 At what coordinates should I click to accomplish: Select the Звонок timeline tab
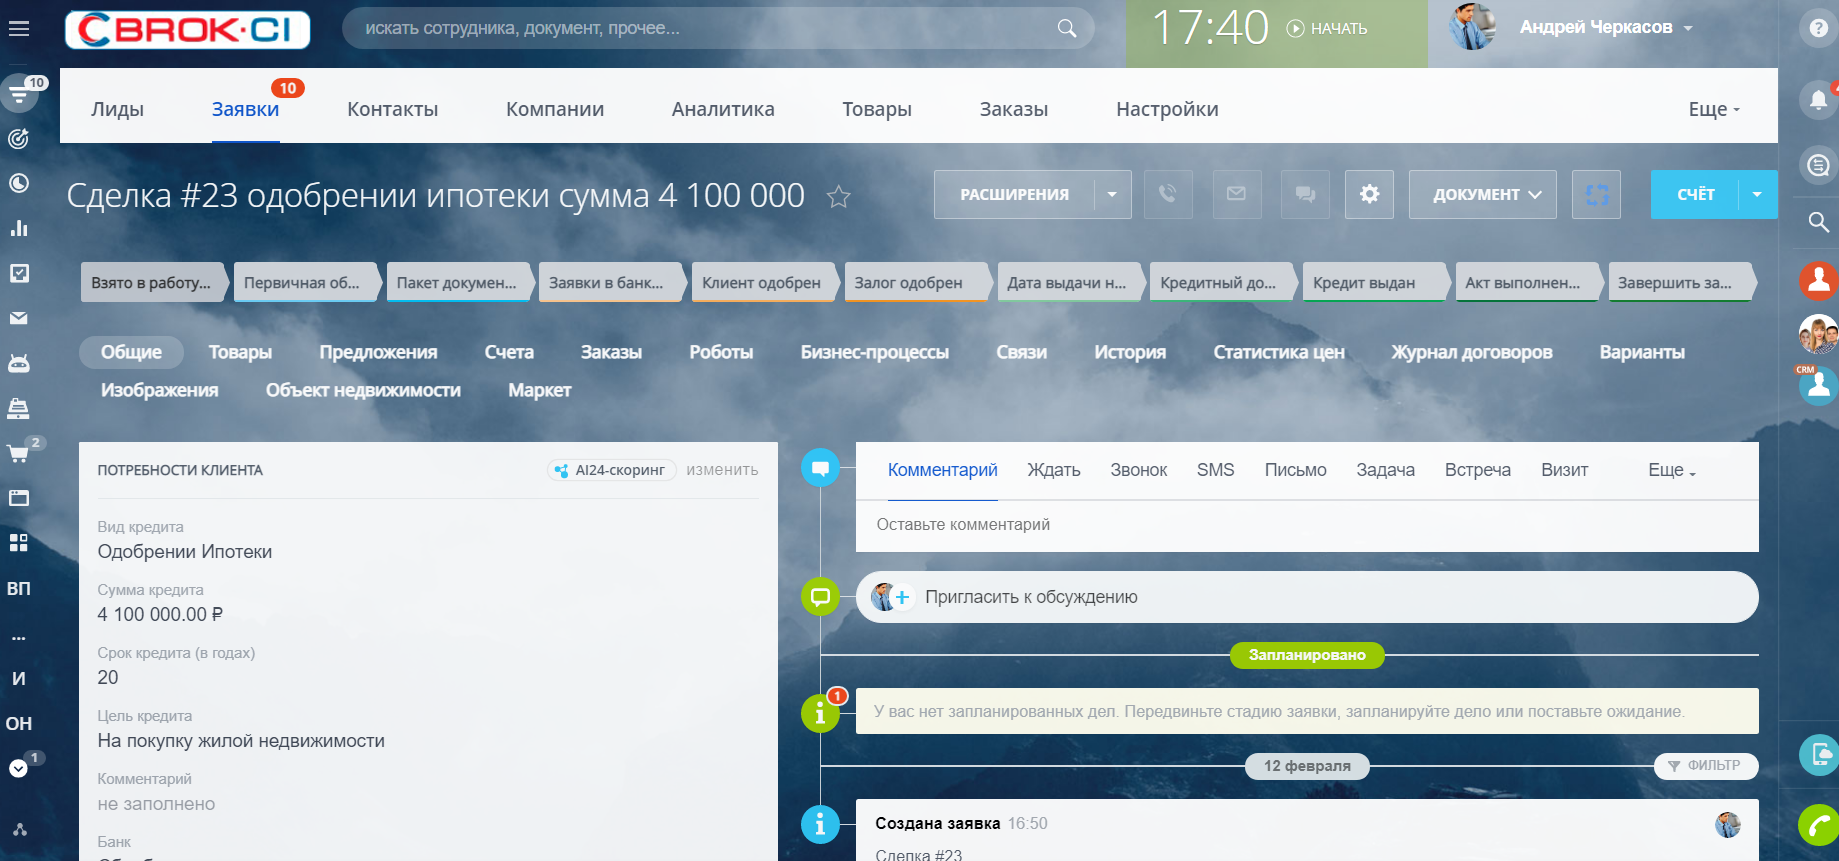(x=1139, y=470)
